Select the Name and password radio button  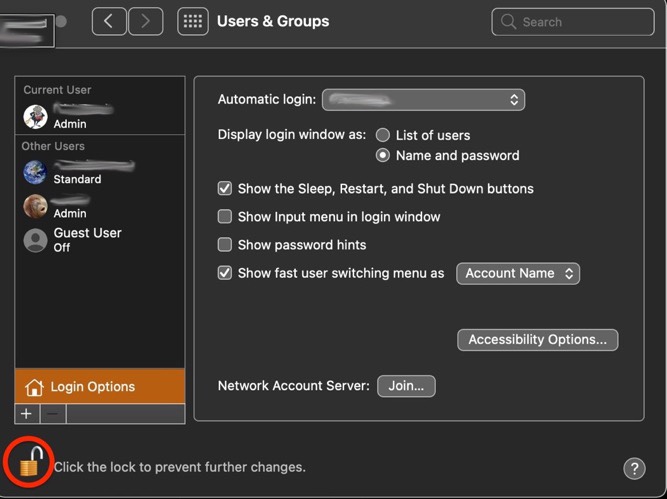click(383, 155)
